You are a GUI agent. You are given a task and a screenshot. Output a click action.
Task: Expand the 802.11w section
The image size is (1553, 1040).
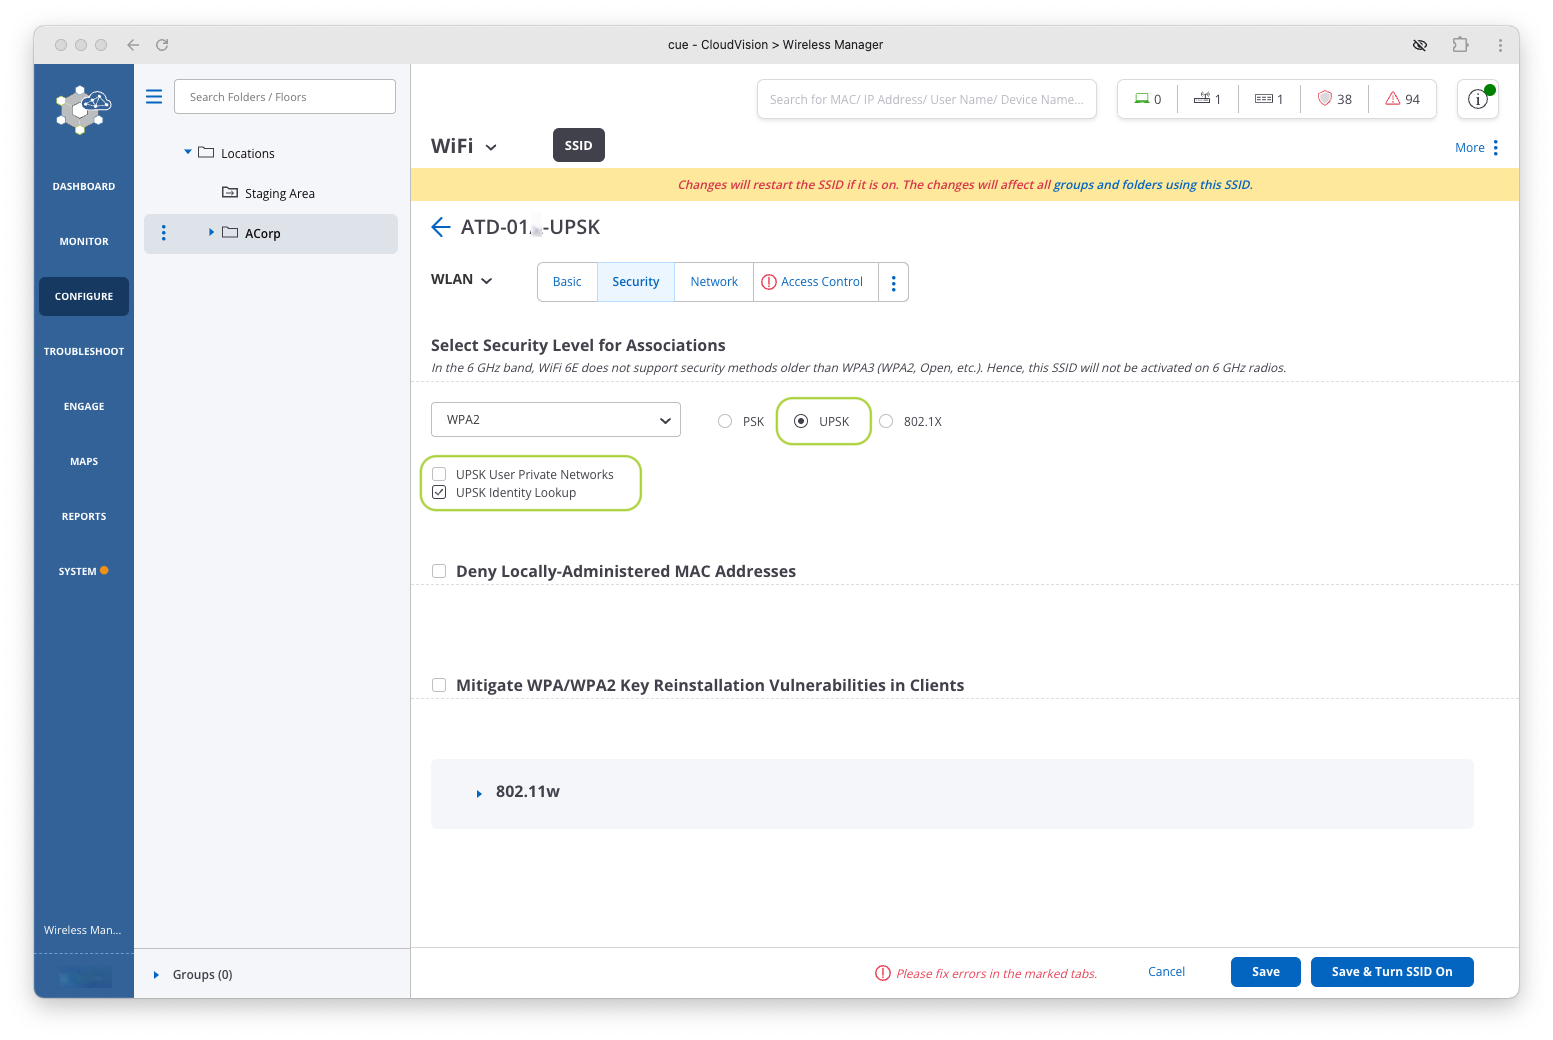[x=479, y=793]
